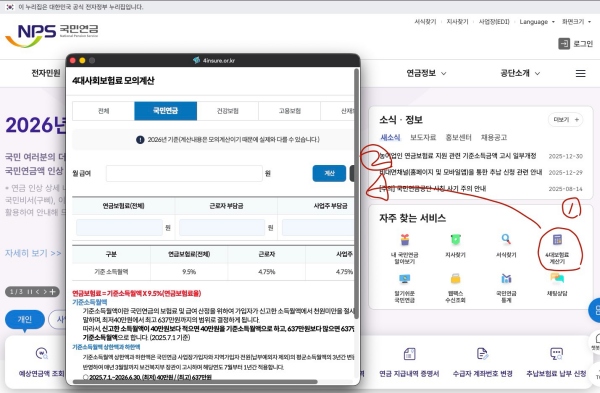Click the 자세히 보기 >> link
Image resolution: width=600 pixels, height=393 pixels.
tap(33, 253)
